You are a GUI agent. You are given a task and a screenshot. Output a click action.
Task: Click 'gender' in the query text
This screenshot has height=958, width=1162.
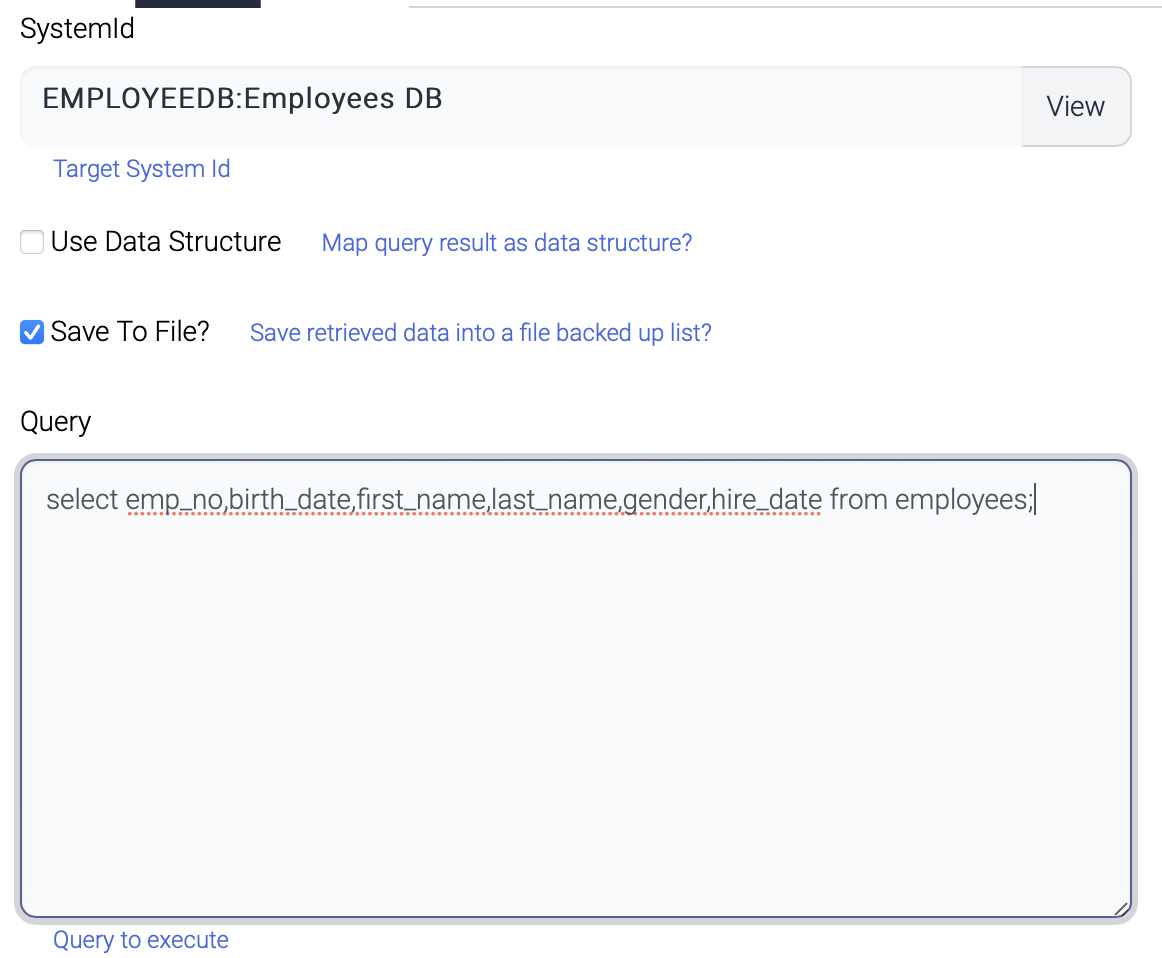[x=664, y=499]
